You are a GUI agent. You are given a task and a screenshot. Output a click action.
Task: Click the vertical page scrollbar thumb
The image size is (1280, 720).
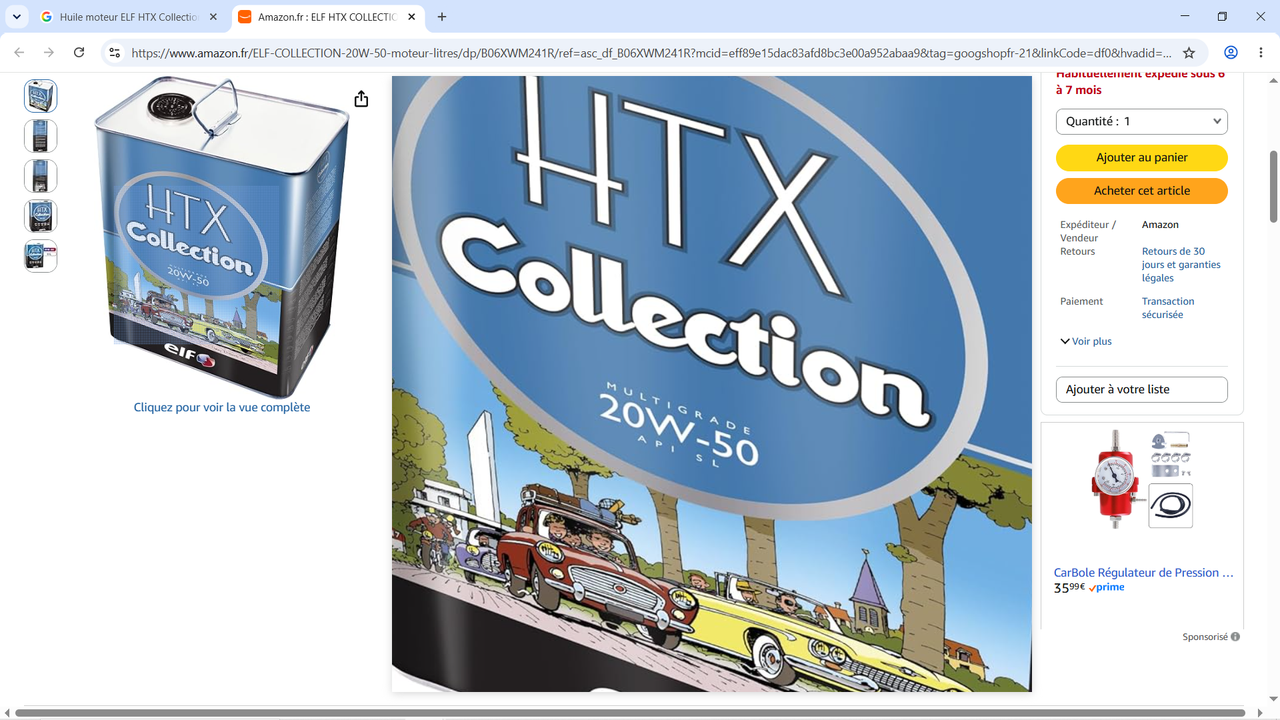tap(1273, 187)
